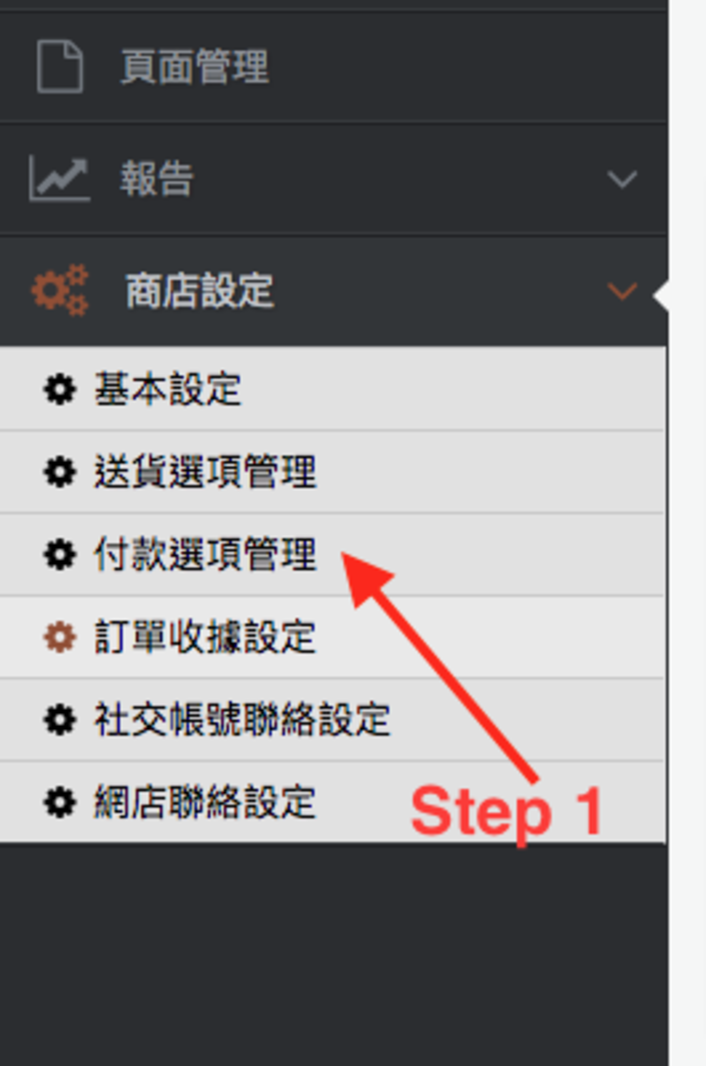Image resolution: width=706 pixels, height=1066 pixels.
Task: Select the 報告 sidebar entry
Action: pyautogui.click(x=333, y=179)
